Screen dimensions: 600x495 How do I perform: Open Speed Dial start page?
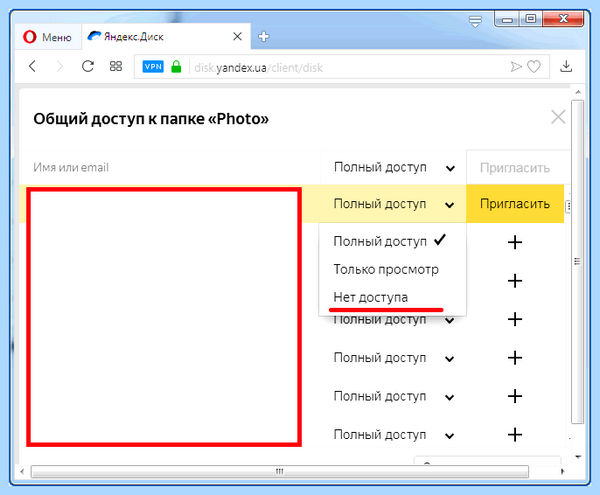coord(116,67)
